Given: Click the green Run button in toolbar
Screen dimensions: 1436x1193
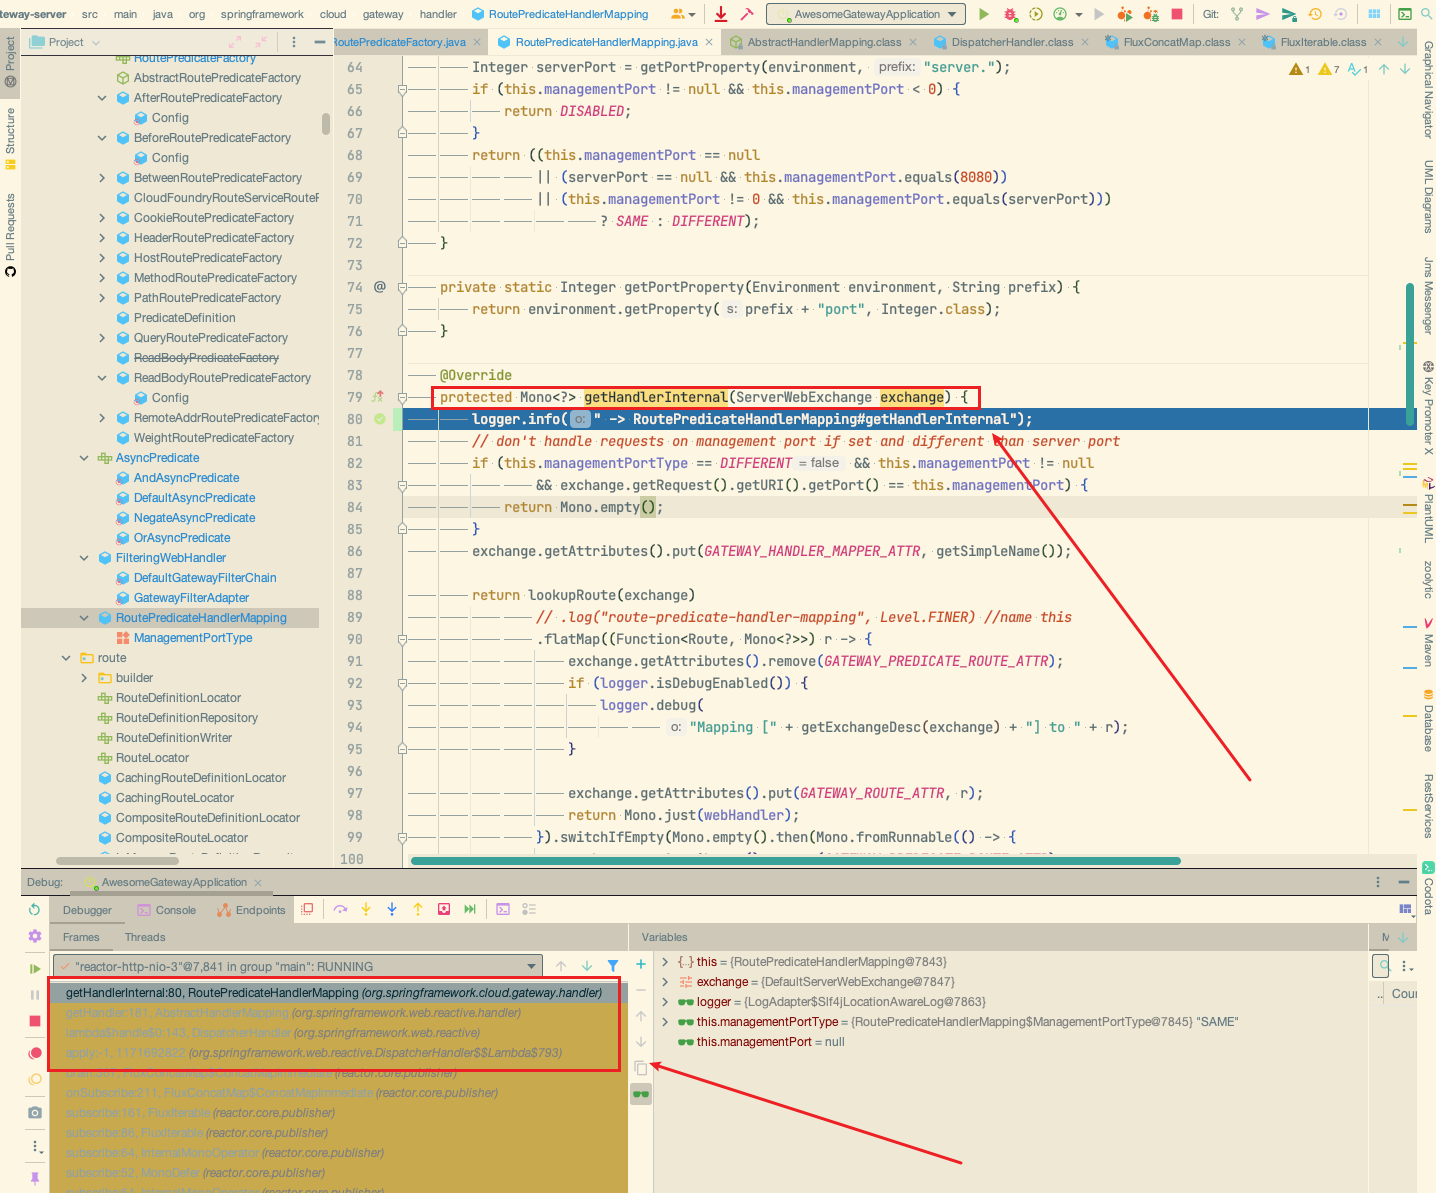Looking at the screenshot, I should point(984,14).
